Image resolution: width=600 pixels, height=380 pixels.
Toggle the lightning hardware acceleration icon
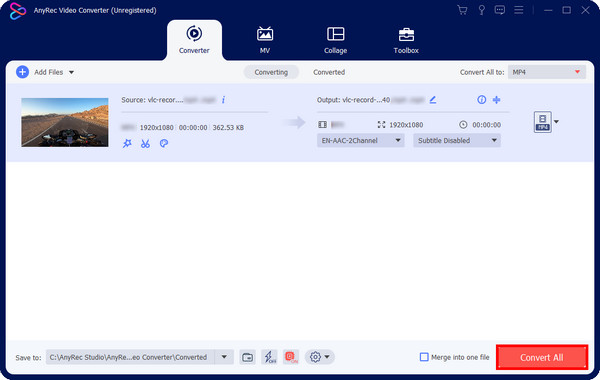tap(270, 357)
